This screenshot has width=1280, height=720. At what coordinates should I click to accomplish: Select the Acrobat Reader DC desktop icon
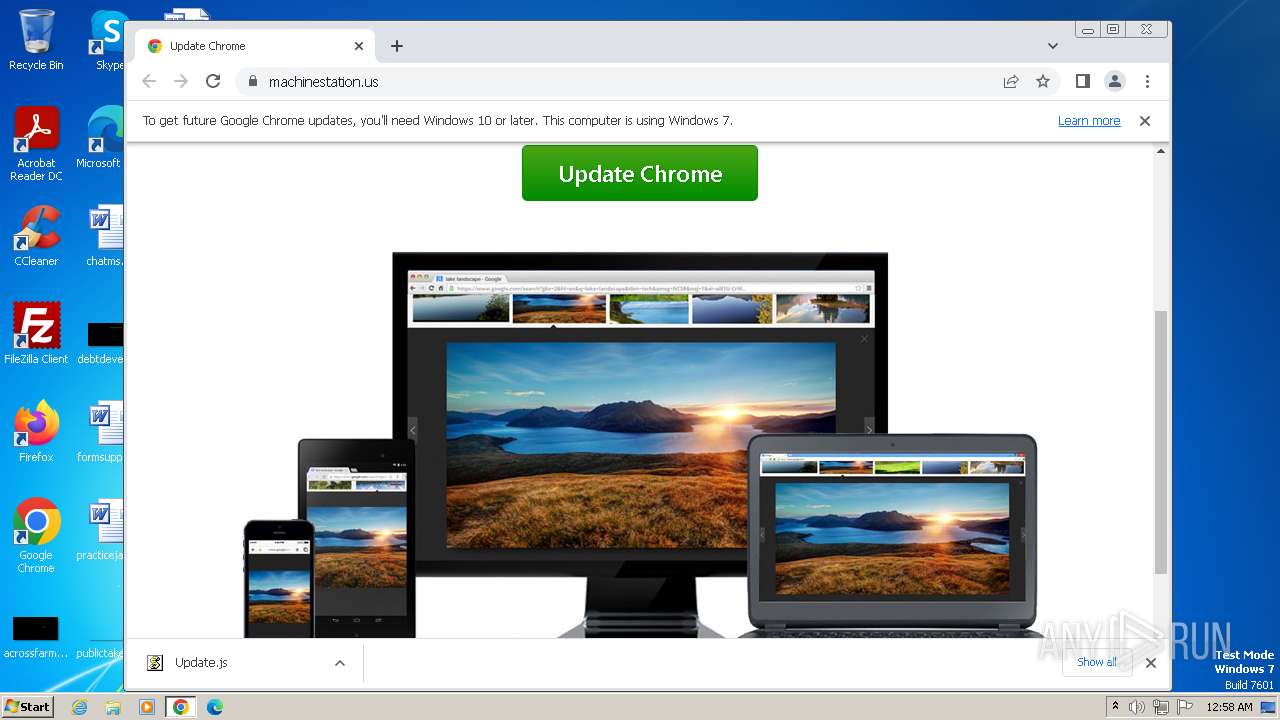click(x=36, y=144)
